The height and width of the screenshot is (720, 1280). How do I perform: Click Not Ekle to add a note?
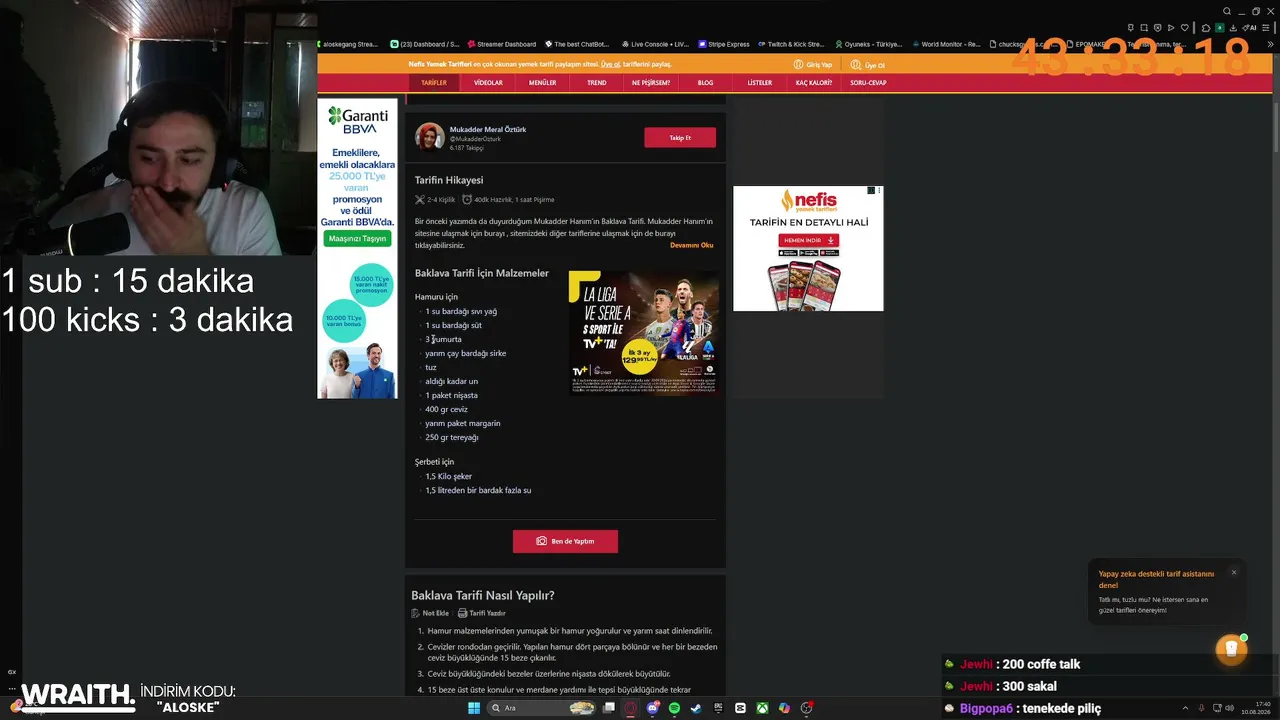430,613
